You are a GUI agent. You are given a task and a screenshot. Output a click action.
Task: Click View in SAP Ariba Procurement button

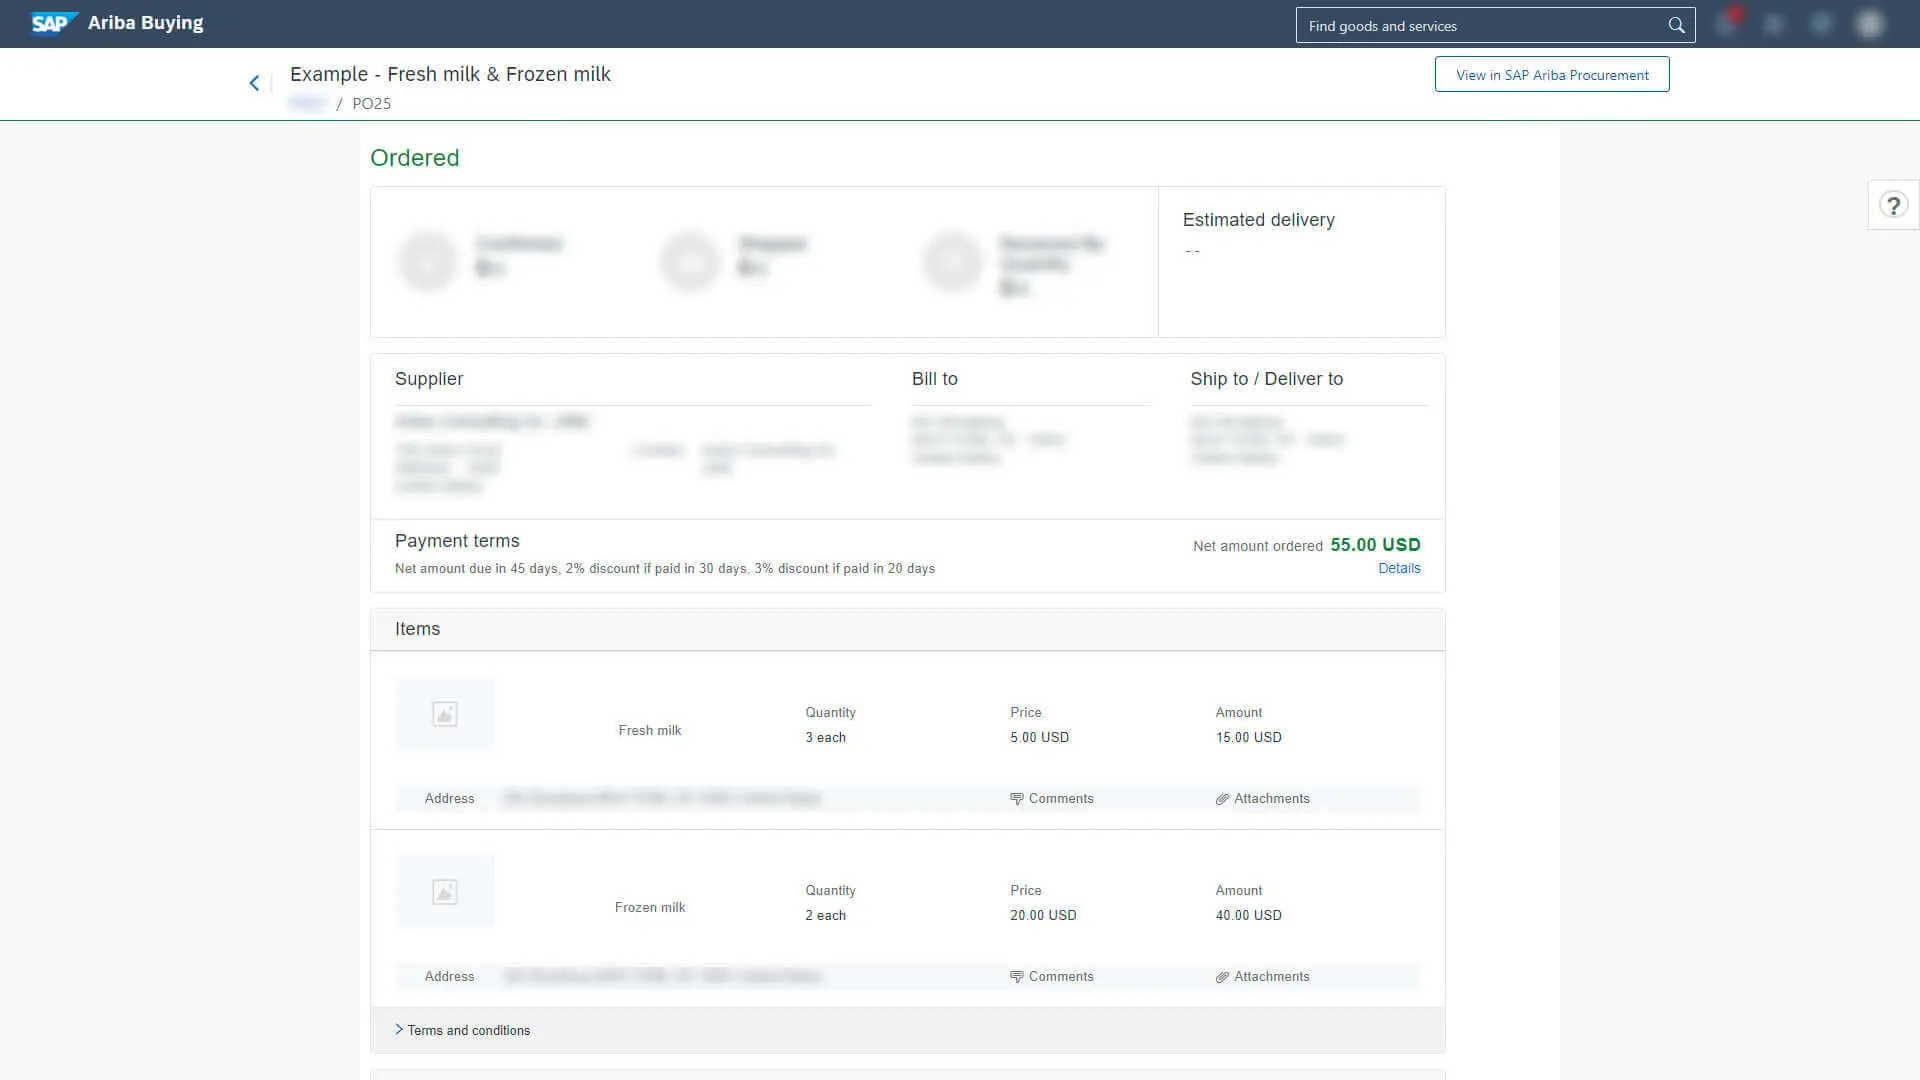coord(1552,75)
